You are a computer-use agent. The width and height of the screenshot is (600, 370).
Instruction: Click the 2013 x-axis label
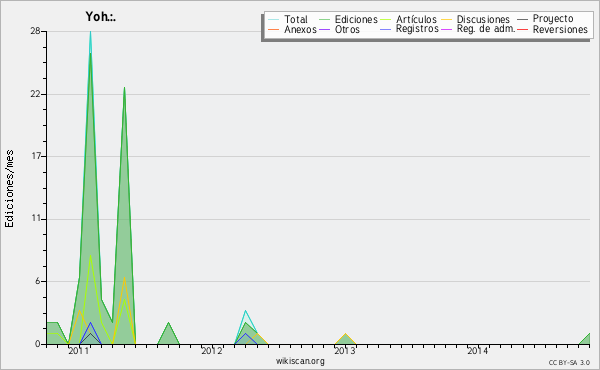[x=345, y=350]
